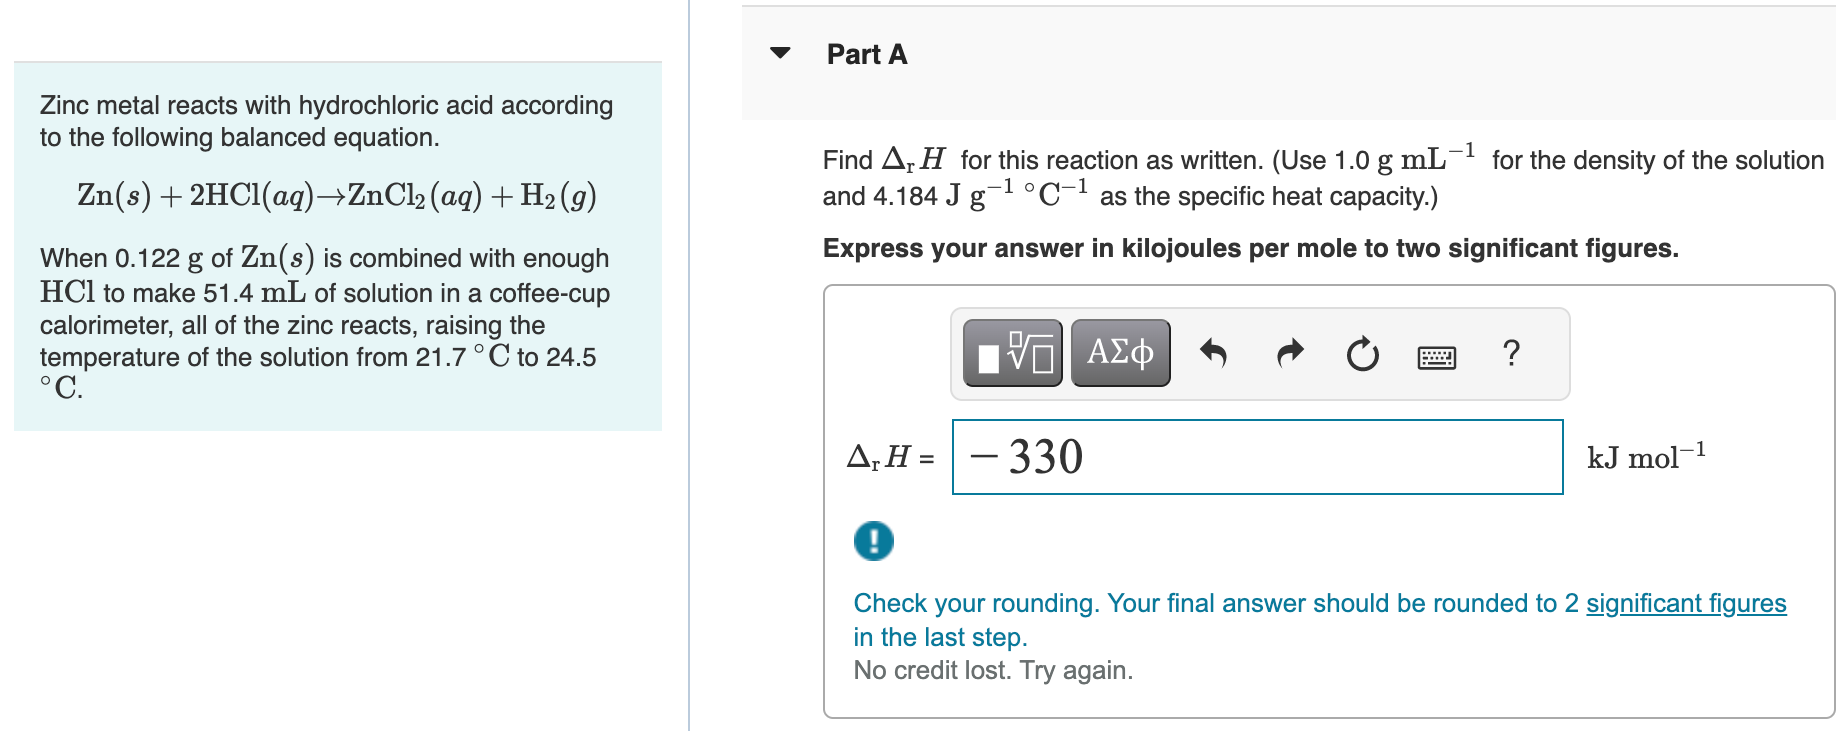Screen dimensions: 1840x731
Task: Click the Try again message
Action: click(x=992, y=670)
